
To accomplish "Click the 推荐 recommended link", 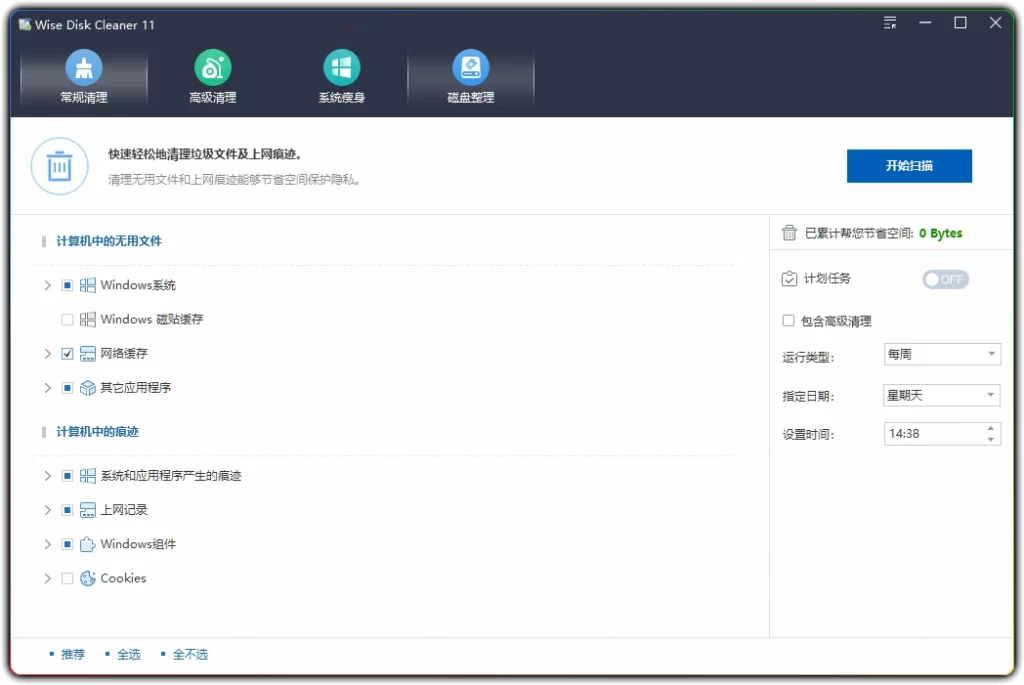I will pos(72,654).
